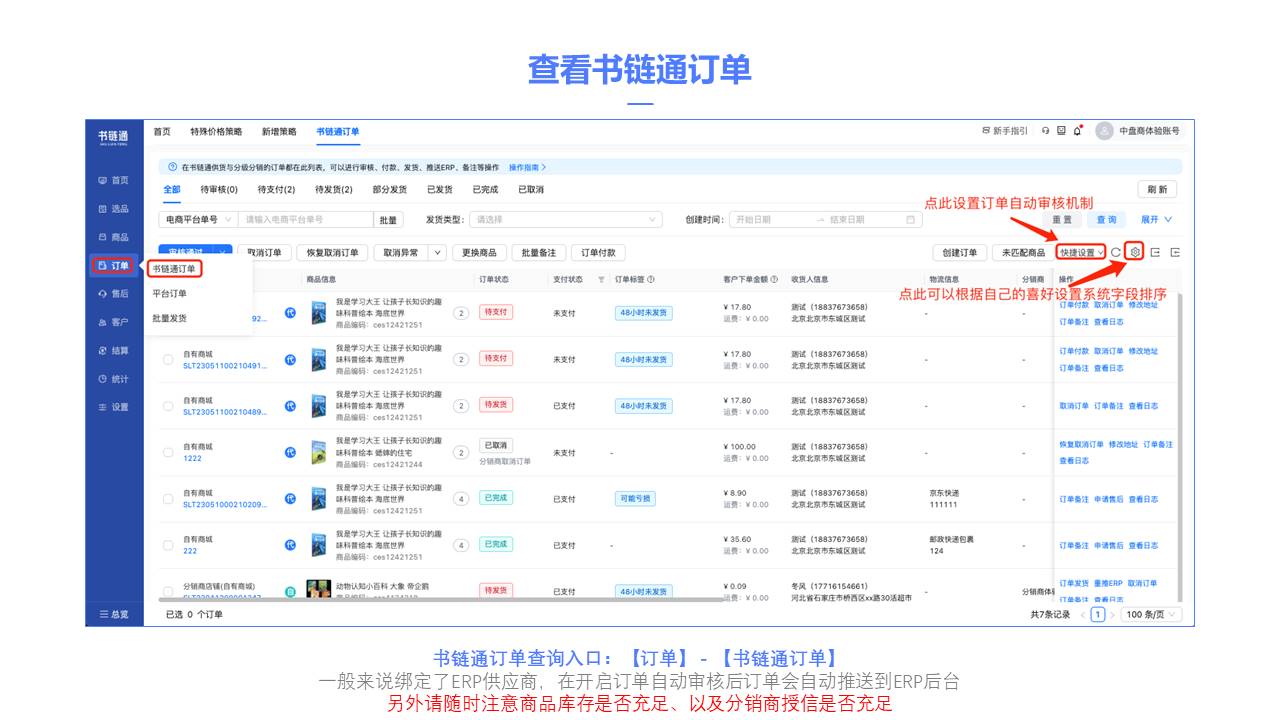Click the calendar icon in the date range

click(x=910, y=219)
